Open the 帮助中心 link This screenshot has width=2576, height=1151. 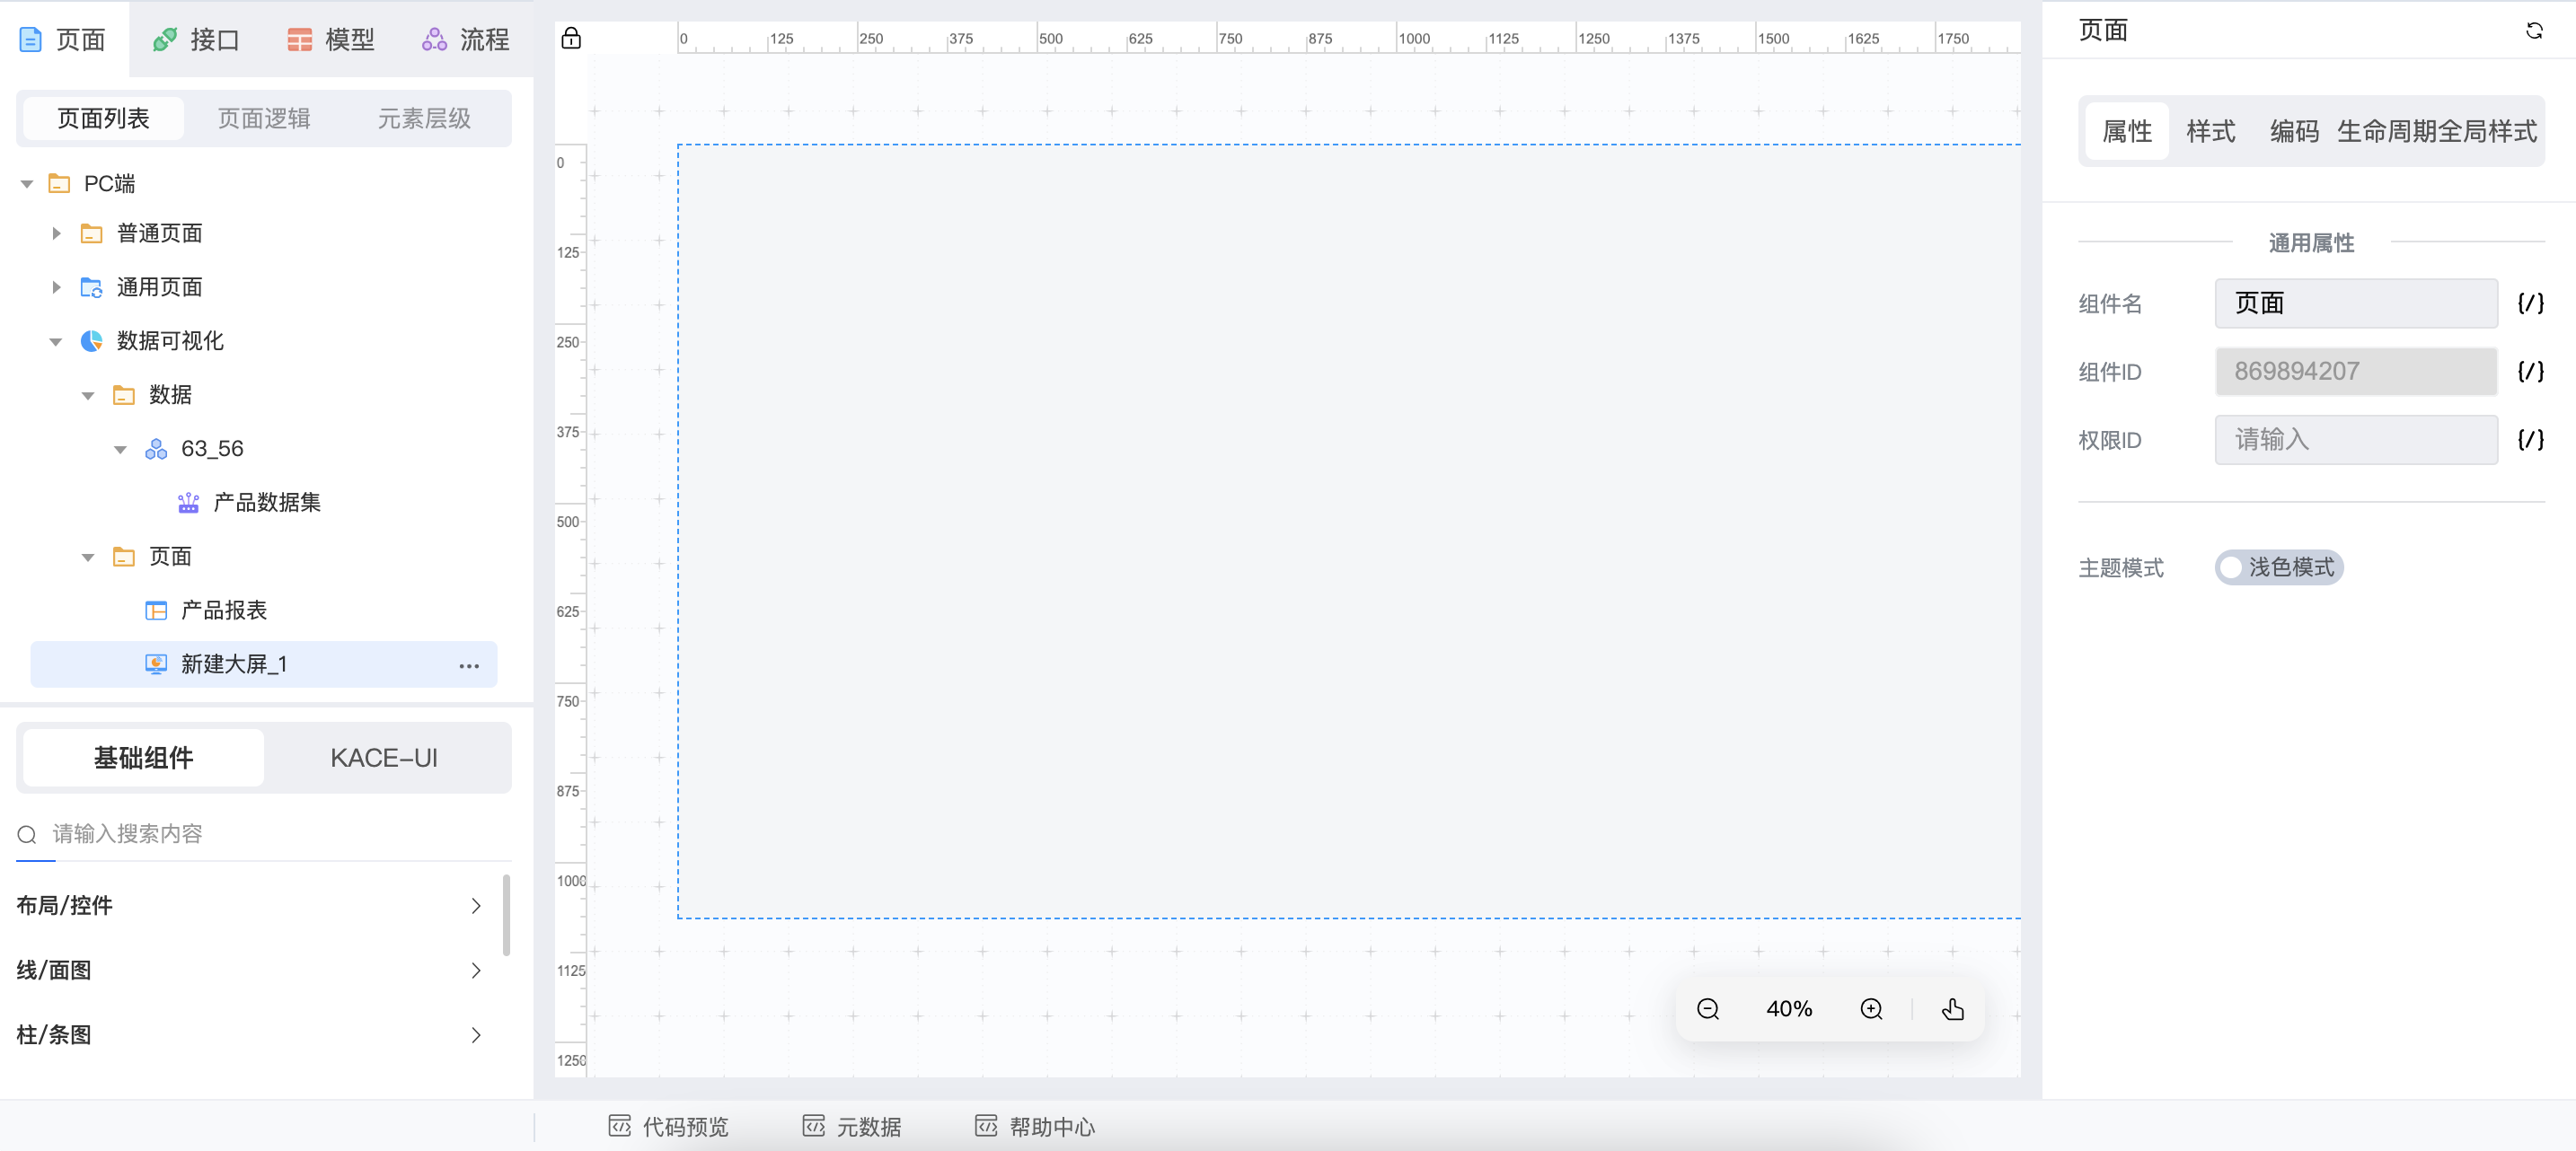point(1036,1127)
